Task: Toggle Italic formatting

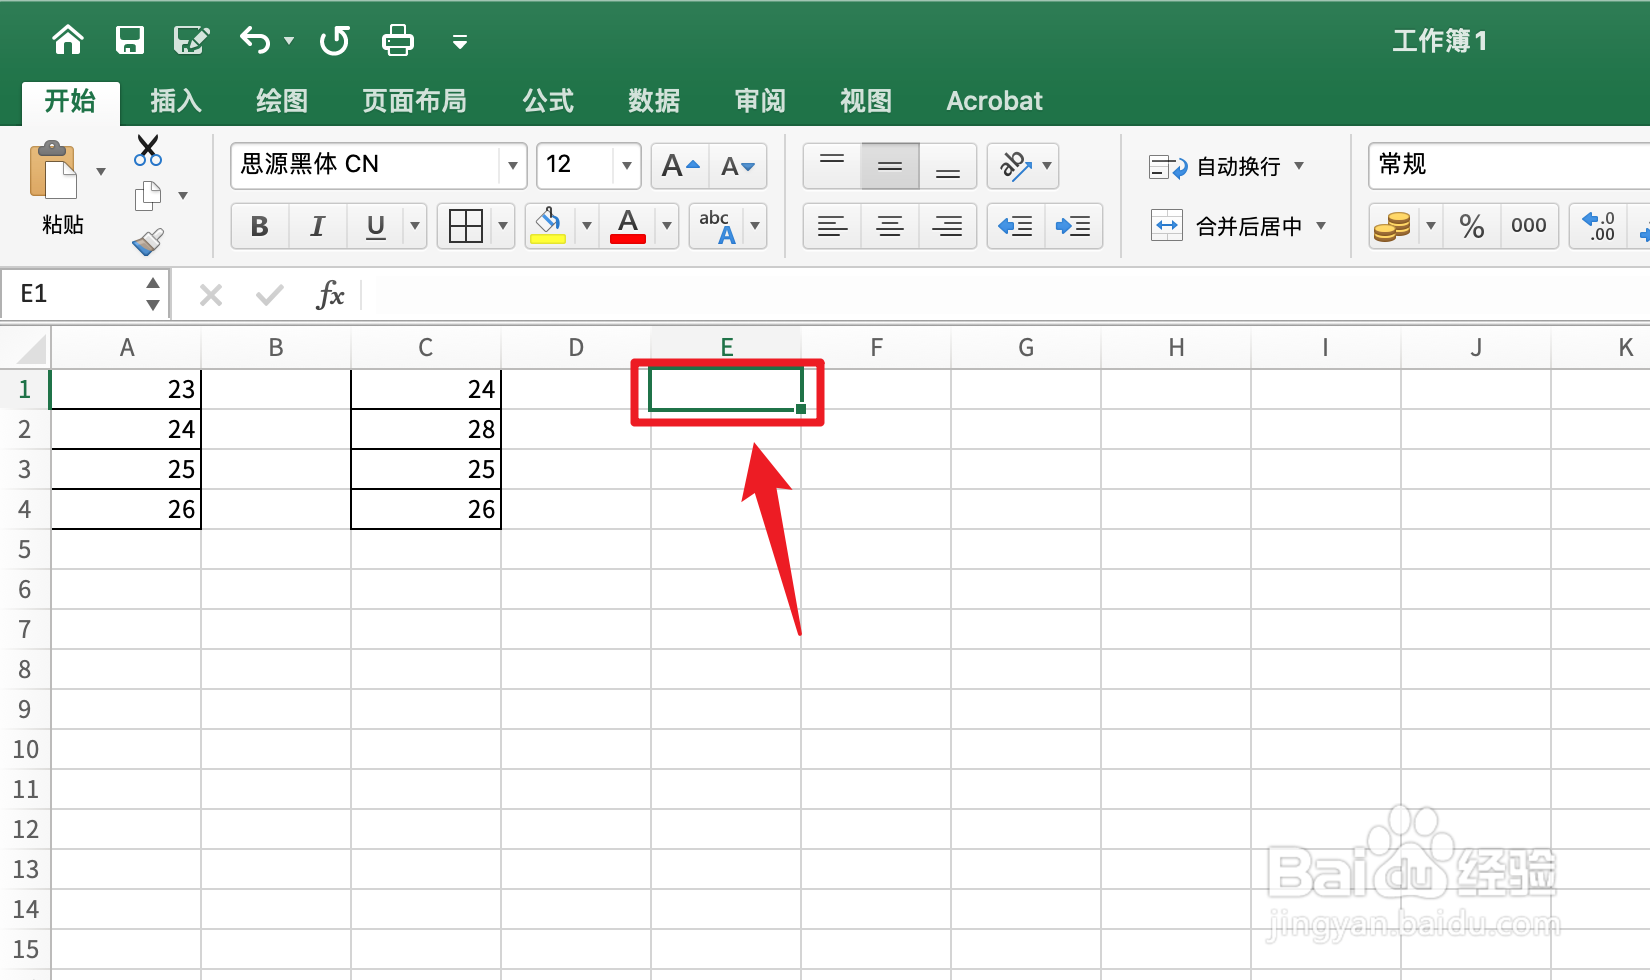Action: pos(318,226)
